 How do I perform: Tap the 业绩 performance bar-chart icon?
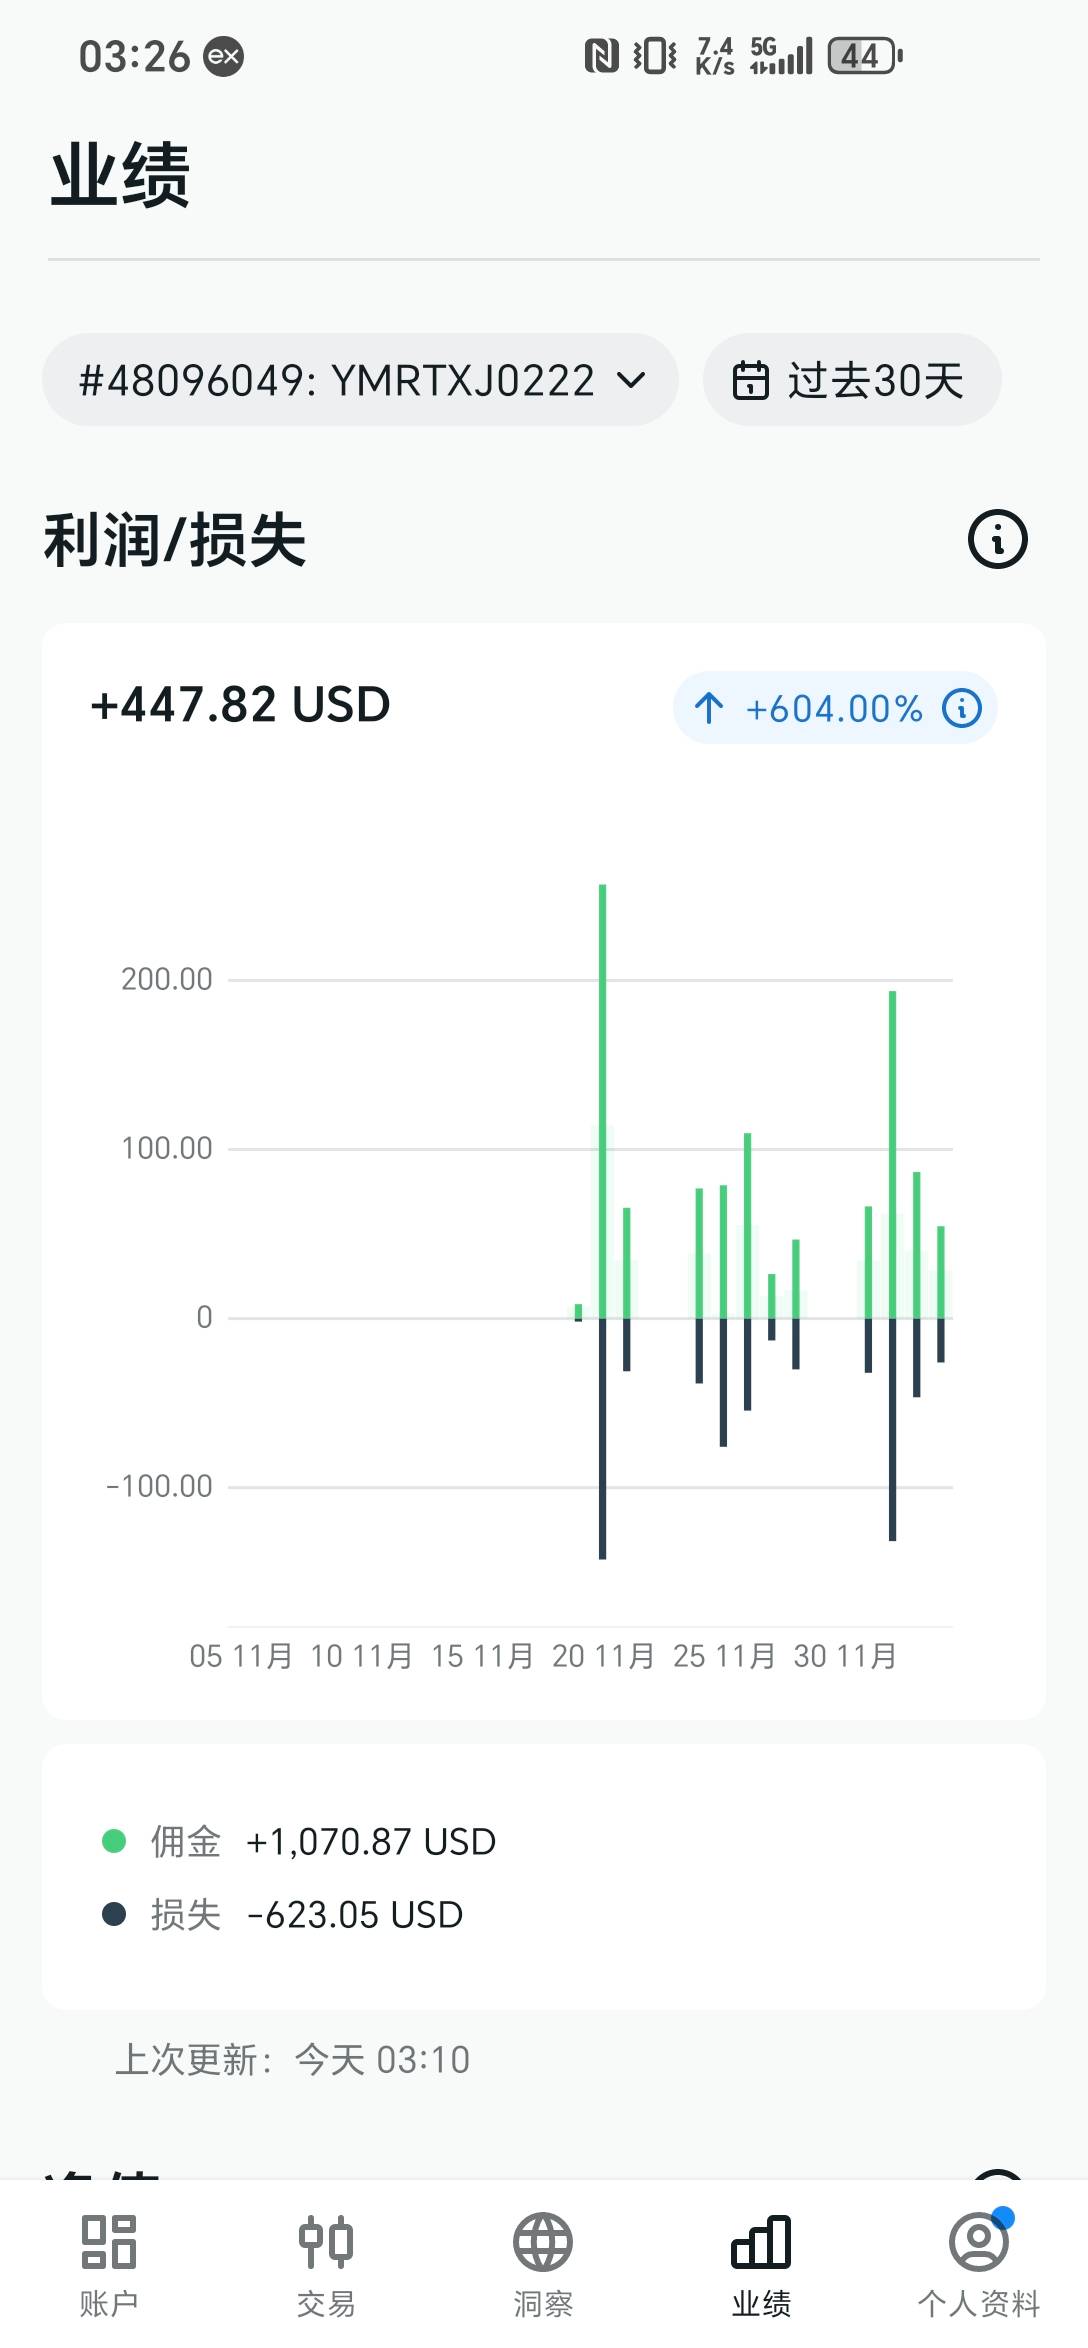point(761,2242)
